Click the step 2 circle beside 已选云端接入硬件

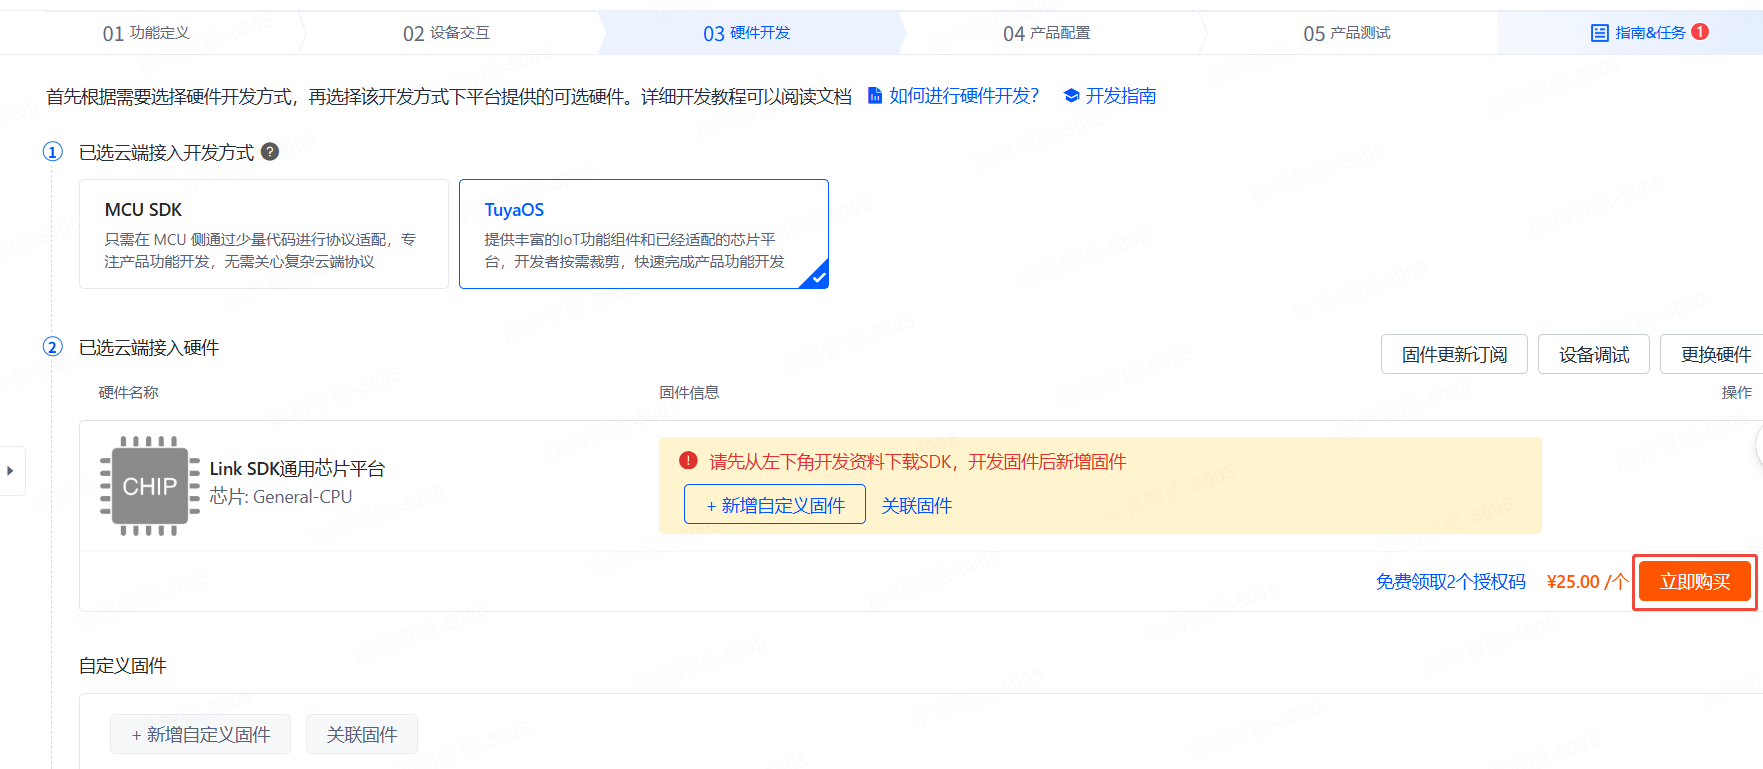coord(52,346)
